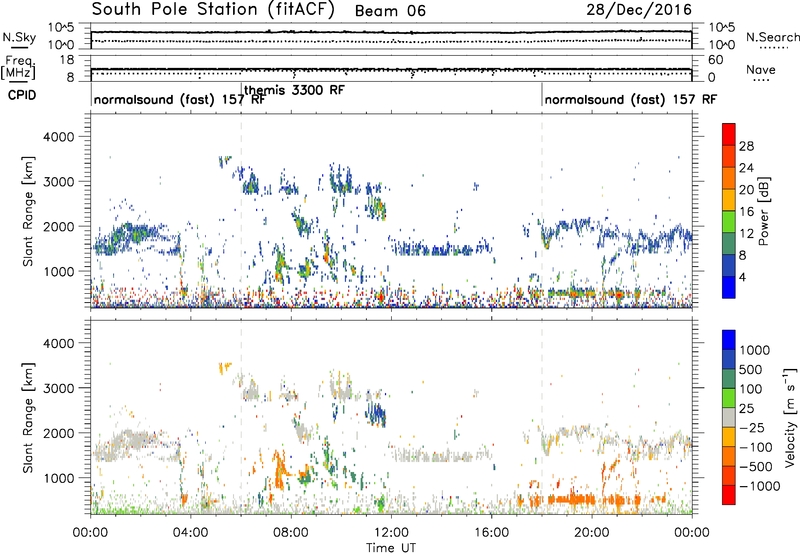Click the 'N.Search' legend label
The height and width of the screenshot is (554, 800).
pos(773,37)
